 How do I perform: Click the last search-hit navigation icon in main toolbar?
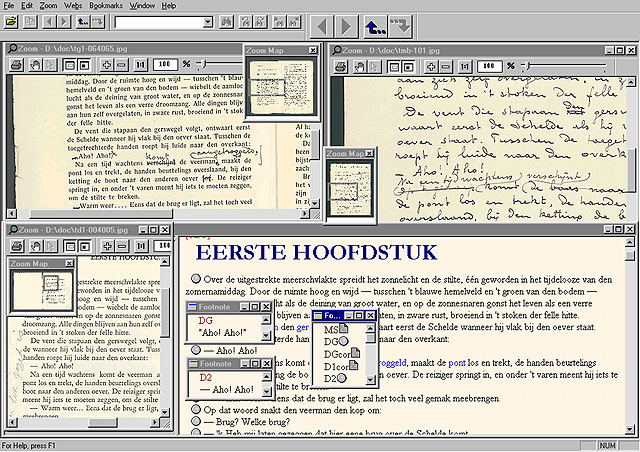click(294, 22)
